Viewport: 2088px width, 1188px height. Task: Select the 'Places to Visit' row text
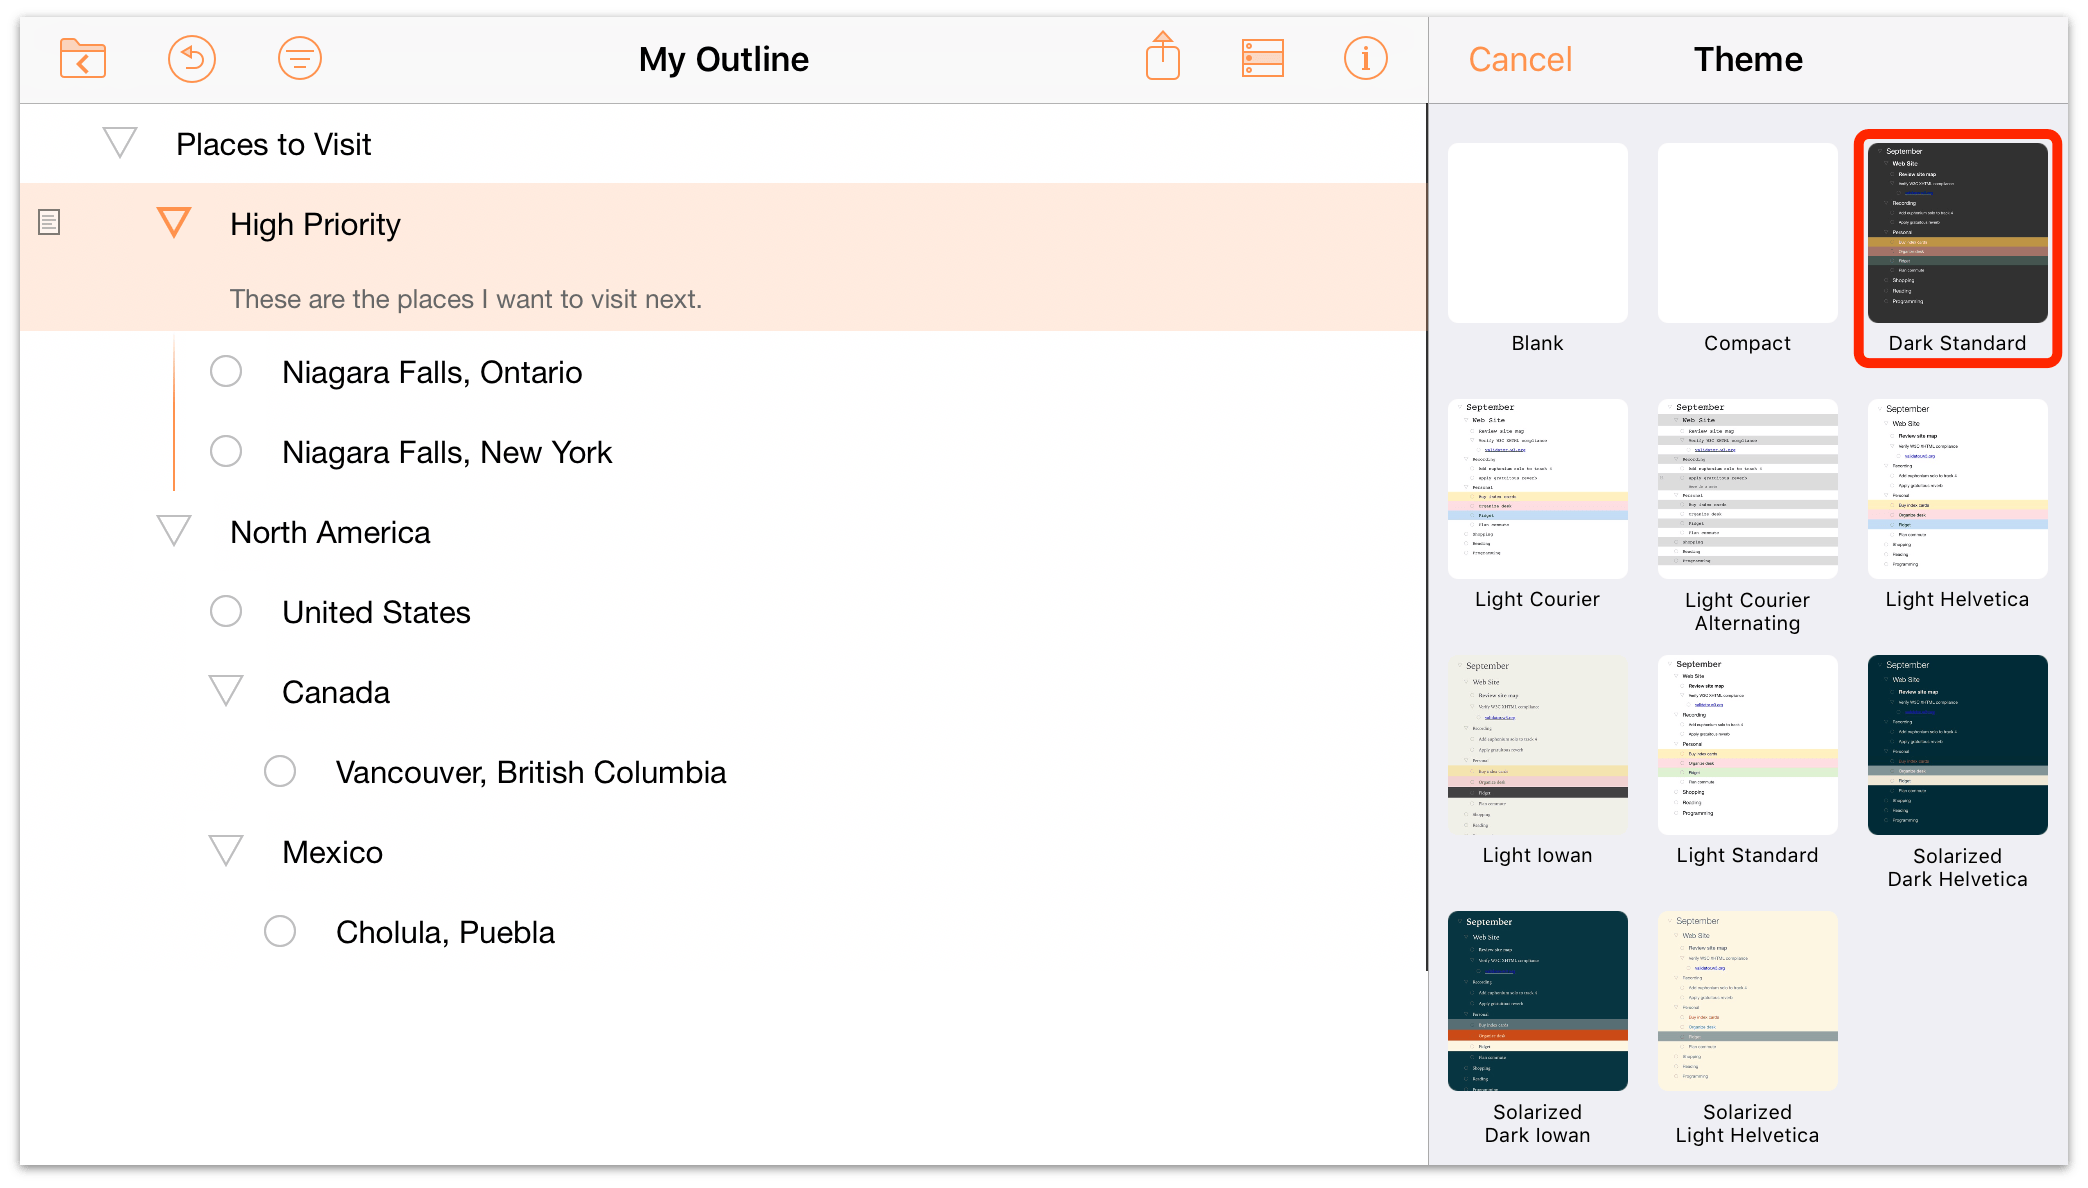(274, 144)
